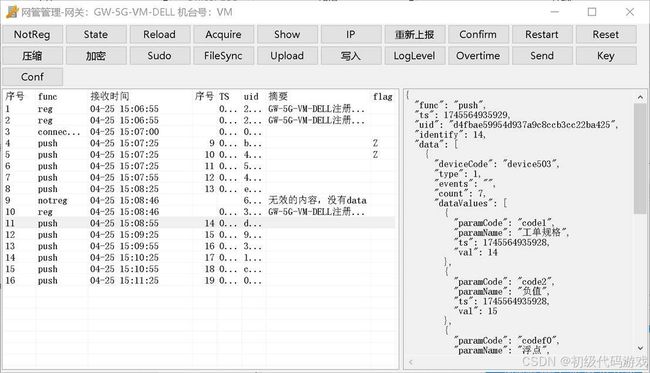Select the notreg row 9
Image resolution: width=650 pixels, height=373 pixels.
[x=199, y=201]
